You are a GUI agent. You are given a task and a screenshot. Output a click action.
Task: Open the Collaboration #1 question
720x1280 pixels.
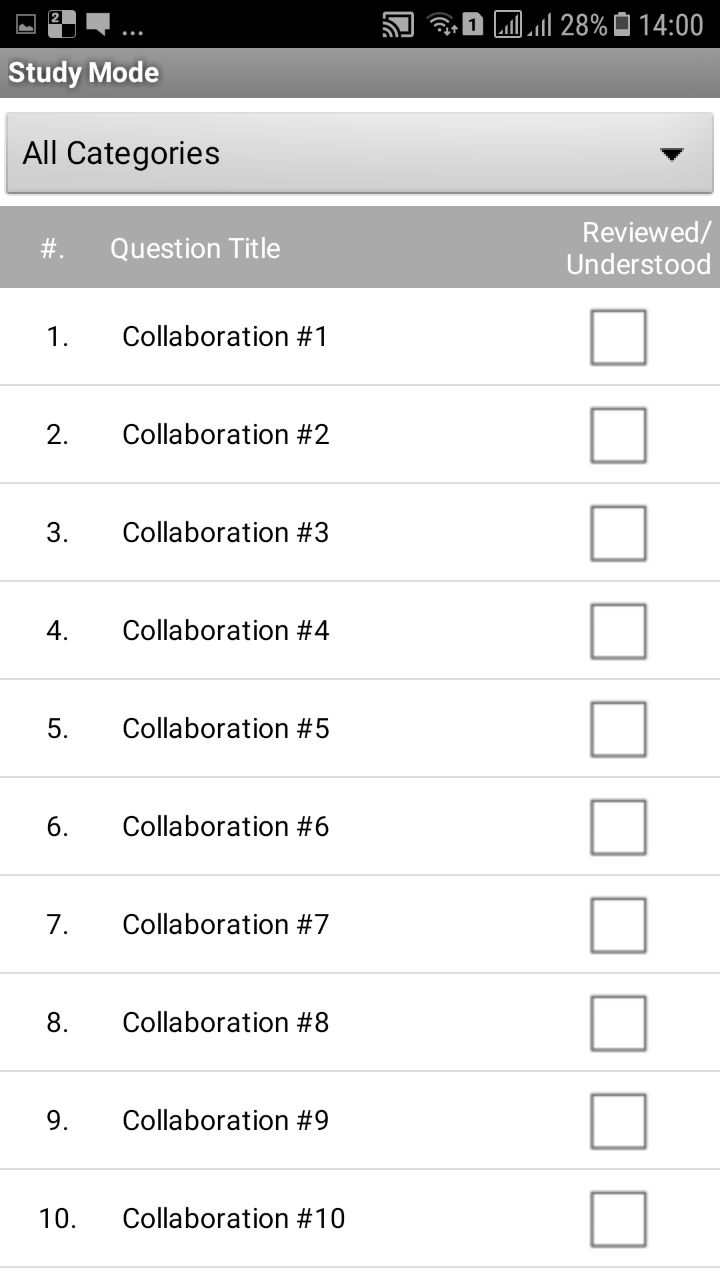pyautogui.click(x=225, y=337)
